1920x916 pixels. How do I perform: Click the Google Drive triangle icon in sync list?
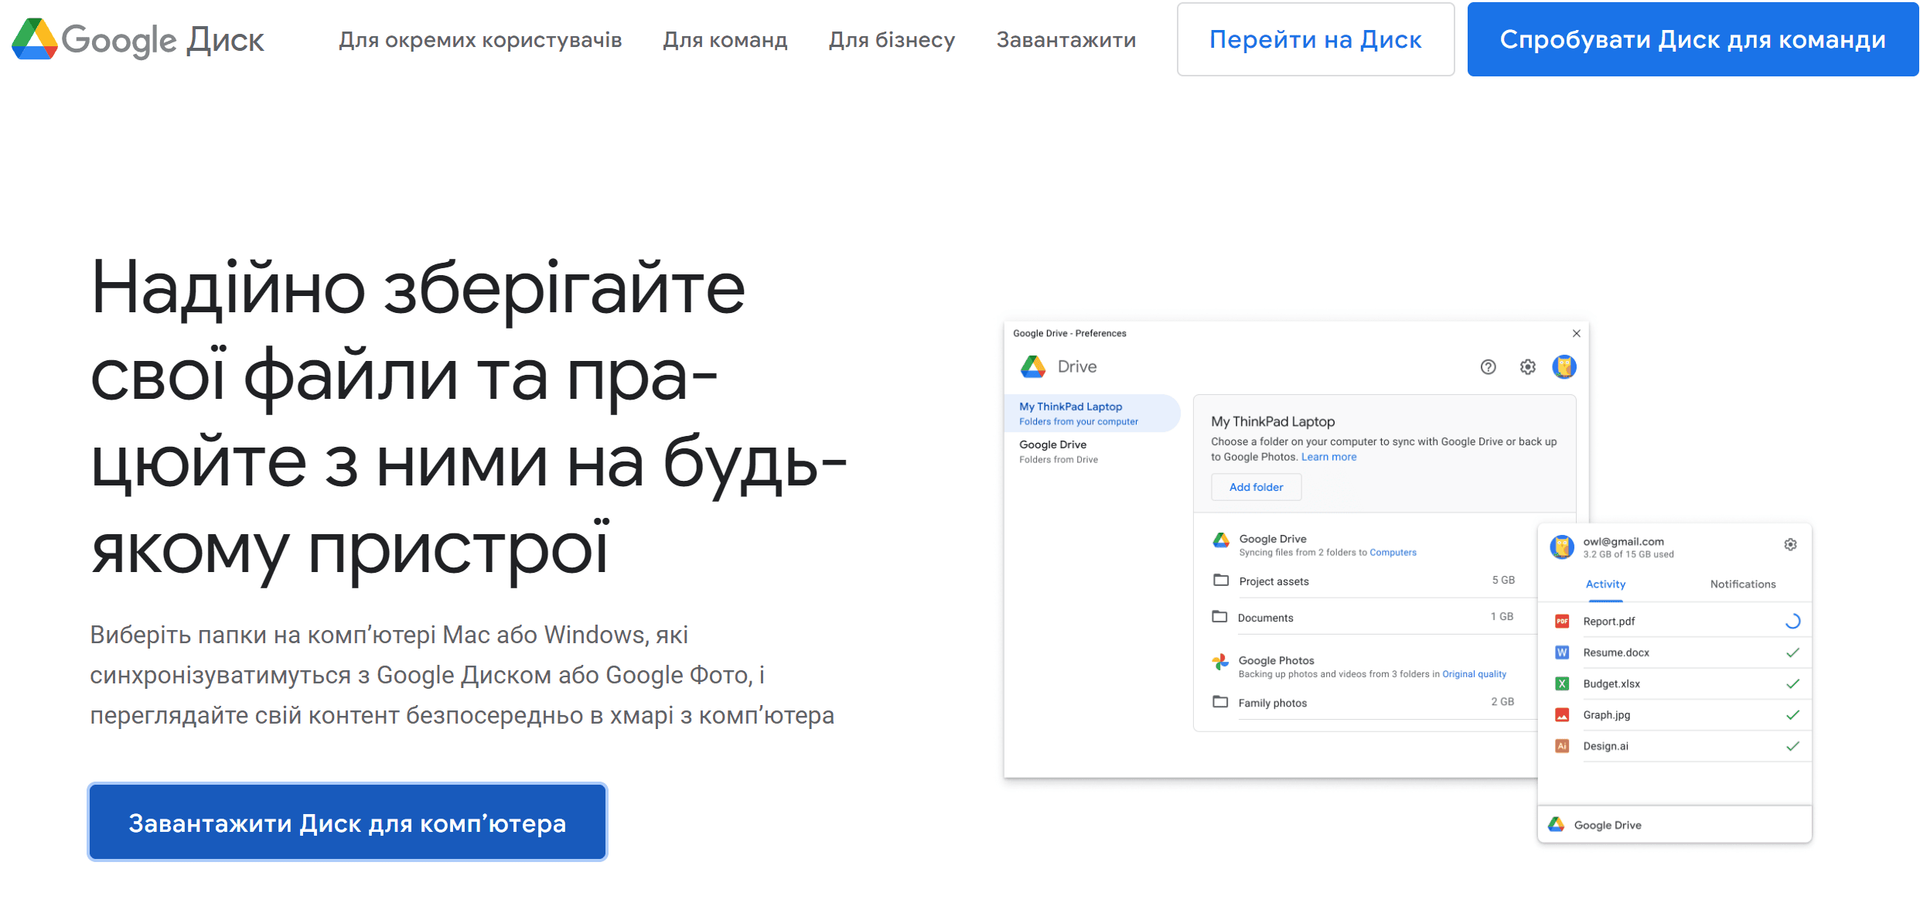pyautogui.click(x=1221, y=540)
